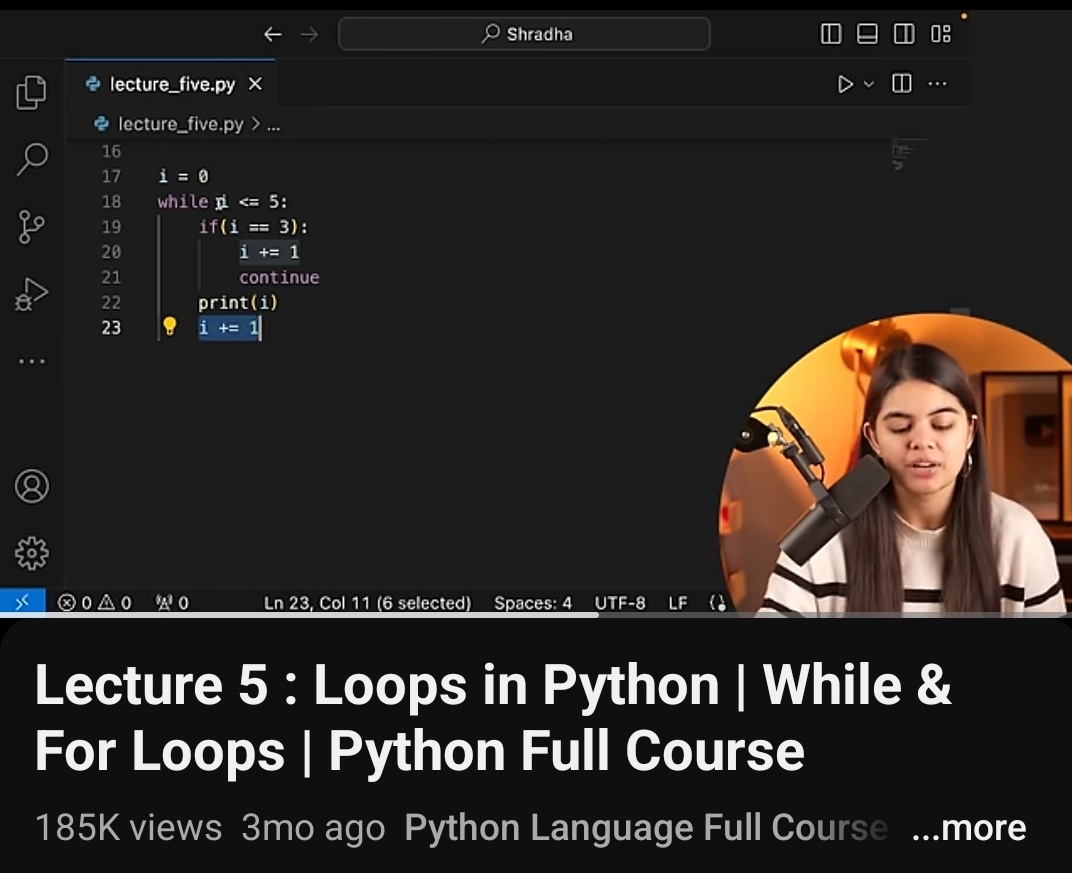The image size is (1072, 873).
Task: Open problems errors and warnings indicator
Action: point(94,603)
